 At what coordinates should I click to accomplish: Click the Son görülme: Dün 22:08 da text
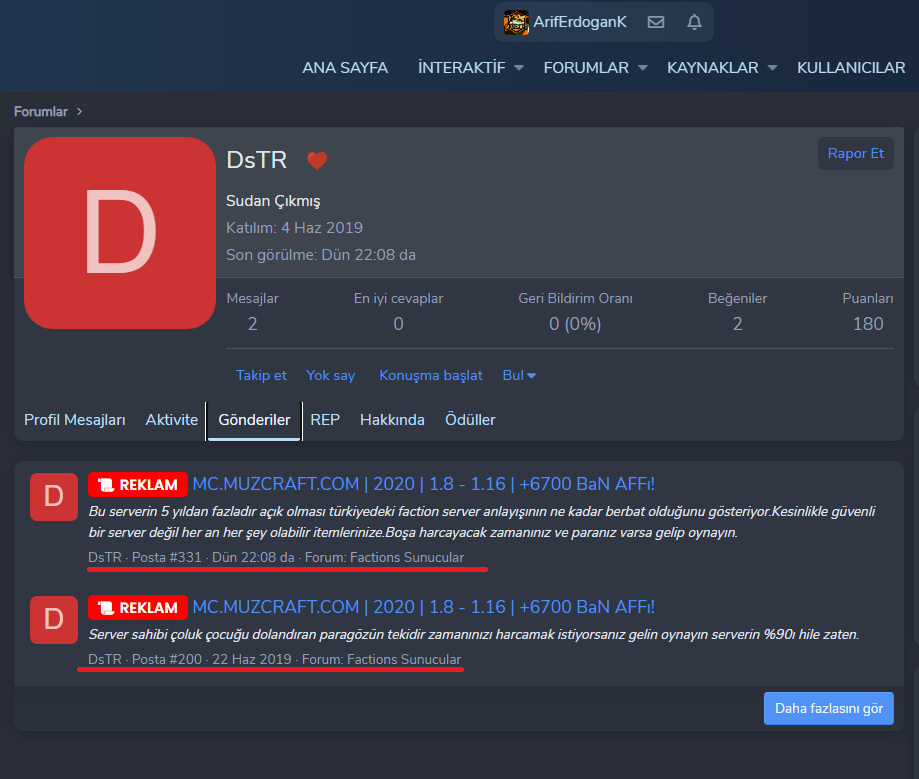321,255
